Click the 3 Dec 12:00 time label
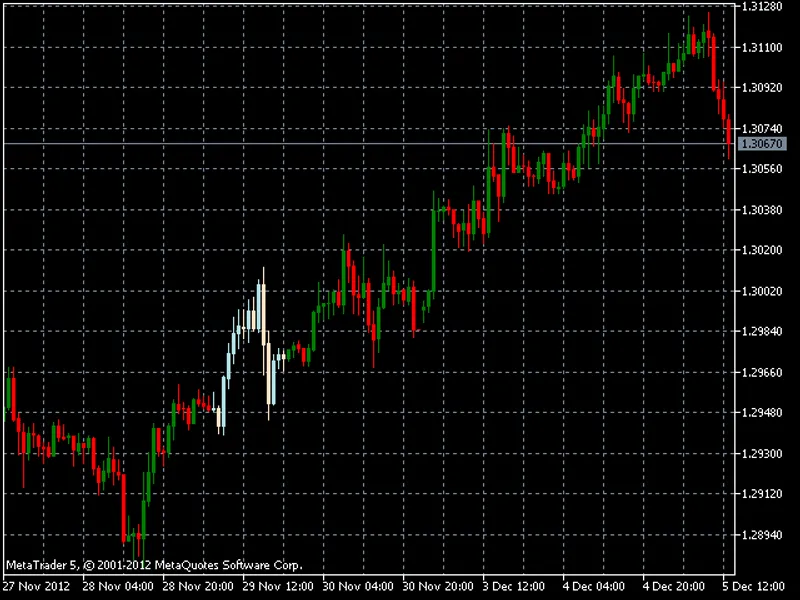Screen dimensions: 800x600 point(514,586)
